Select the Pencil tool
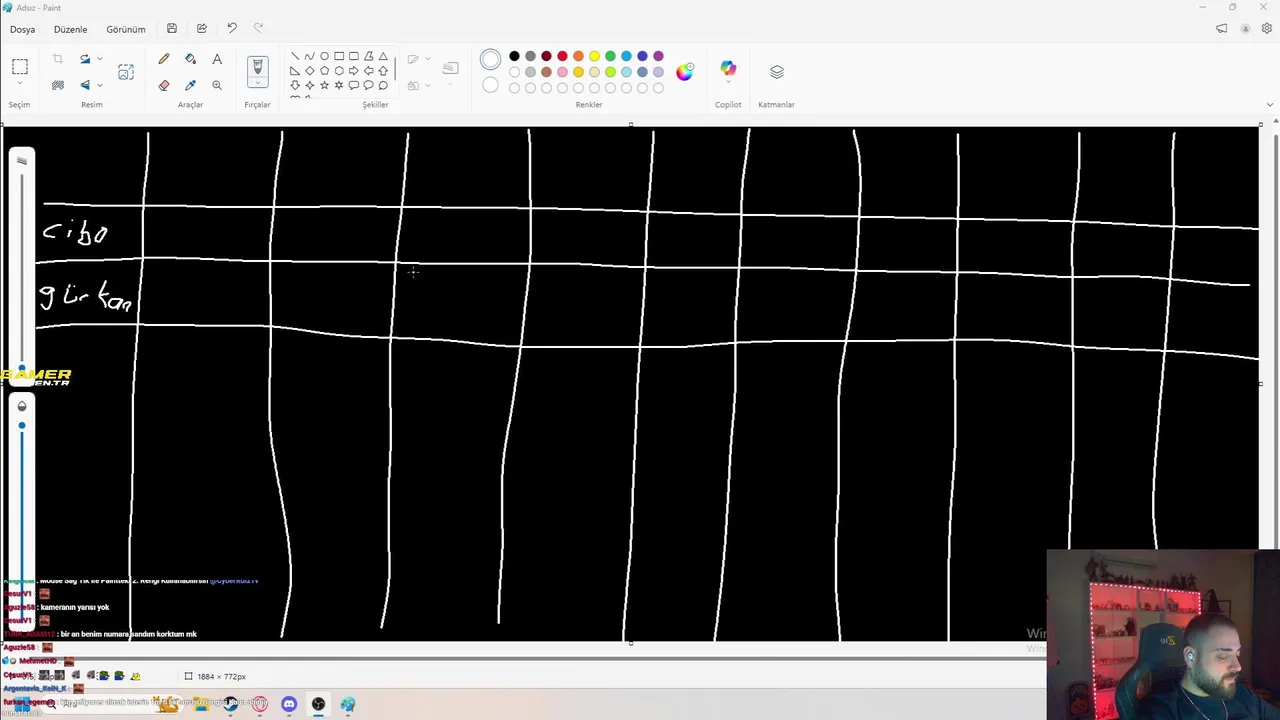The width and height of the screenshot is (1280, 720). coord(164,59)
